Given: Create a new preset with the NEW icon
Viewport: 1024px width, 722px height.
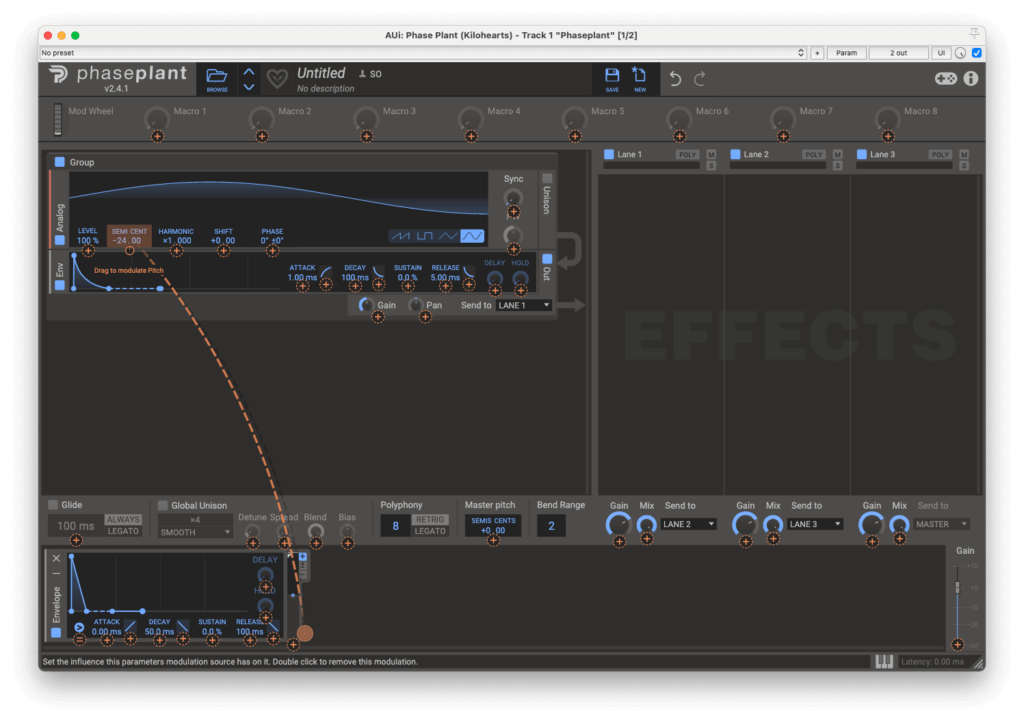Looking at the screenshot, I should 639,75.
